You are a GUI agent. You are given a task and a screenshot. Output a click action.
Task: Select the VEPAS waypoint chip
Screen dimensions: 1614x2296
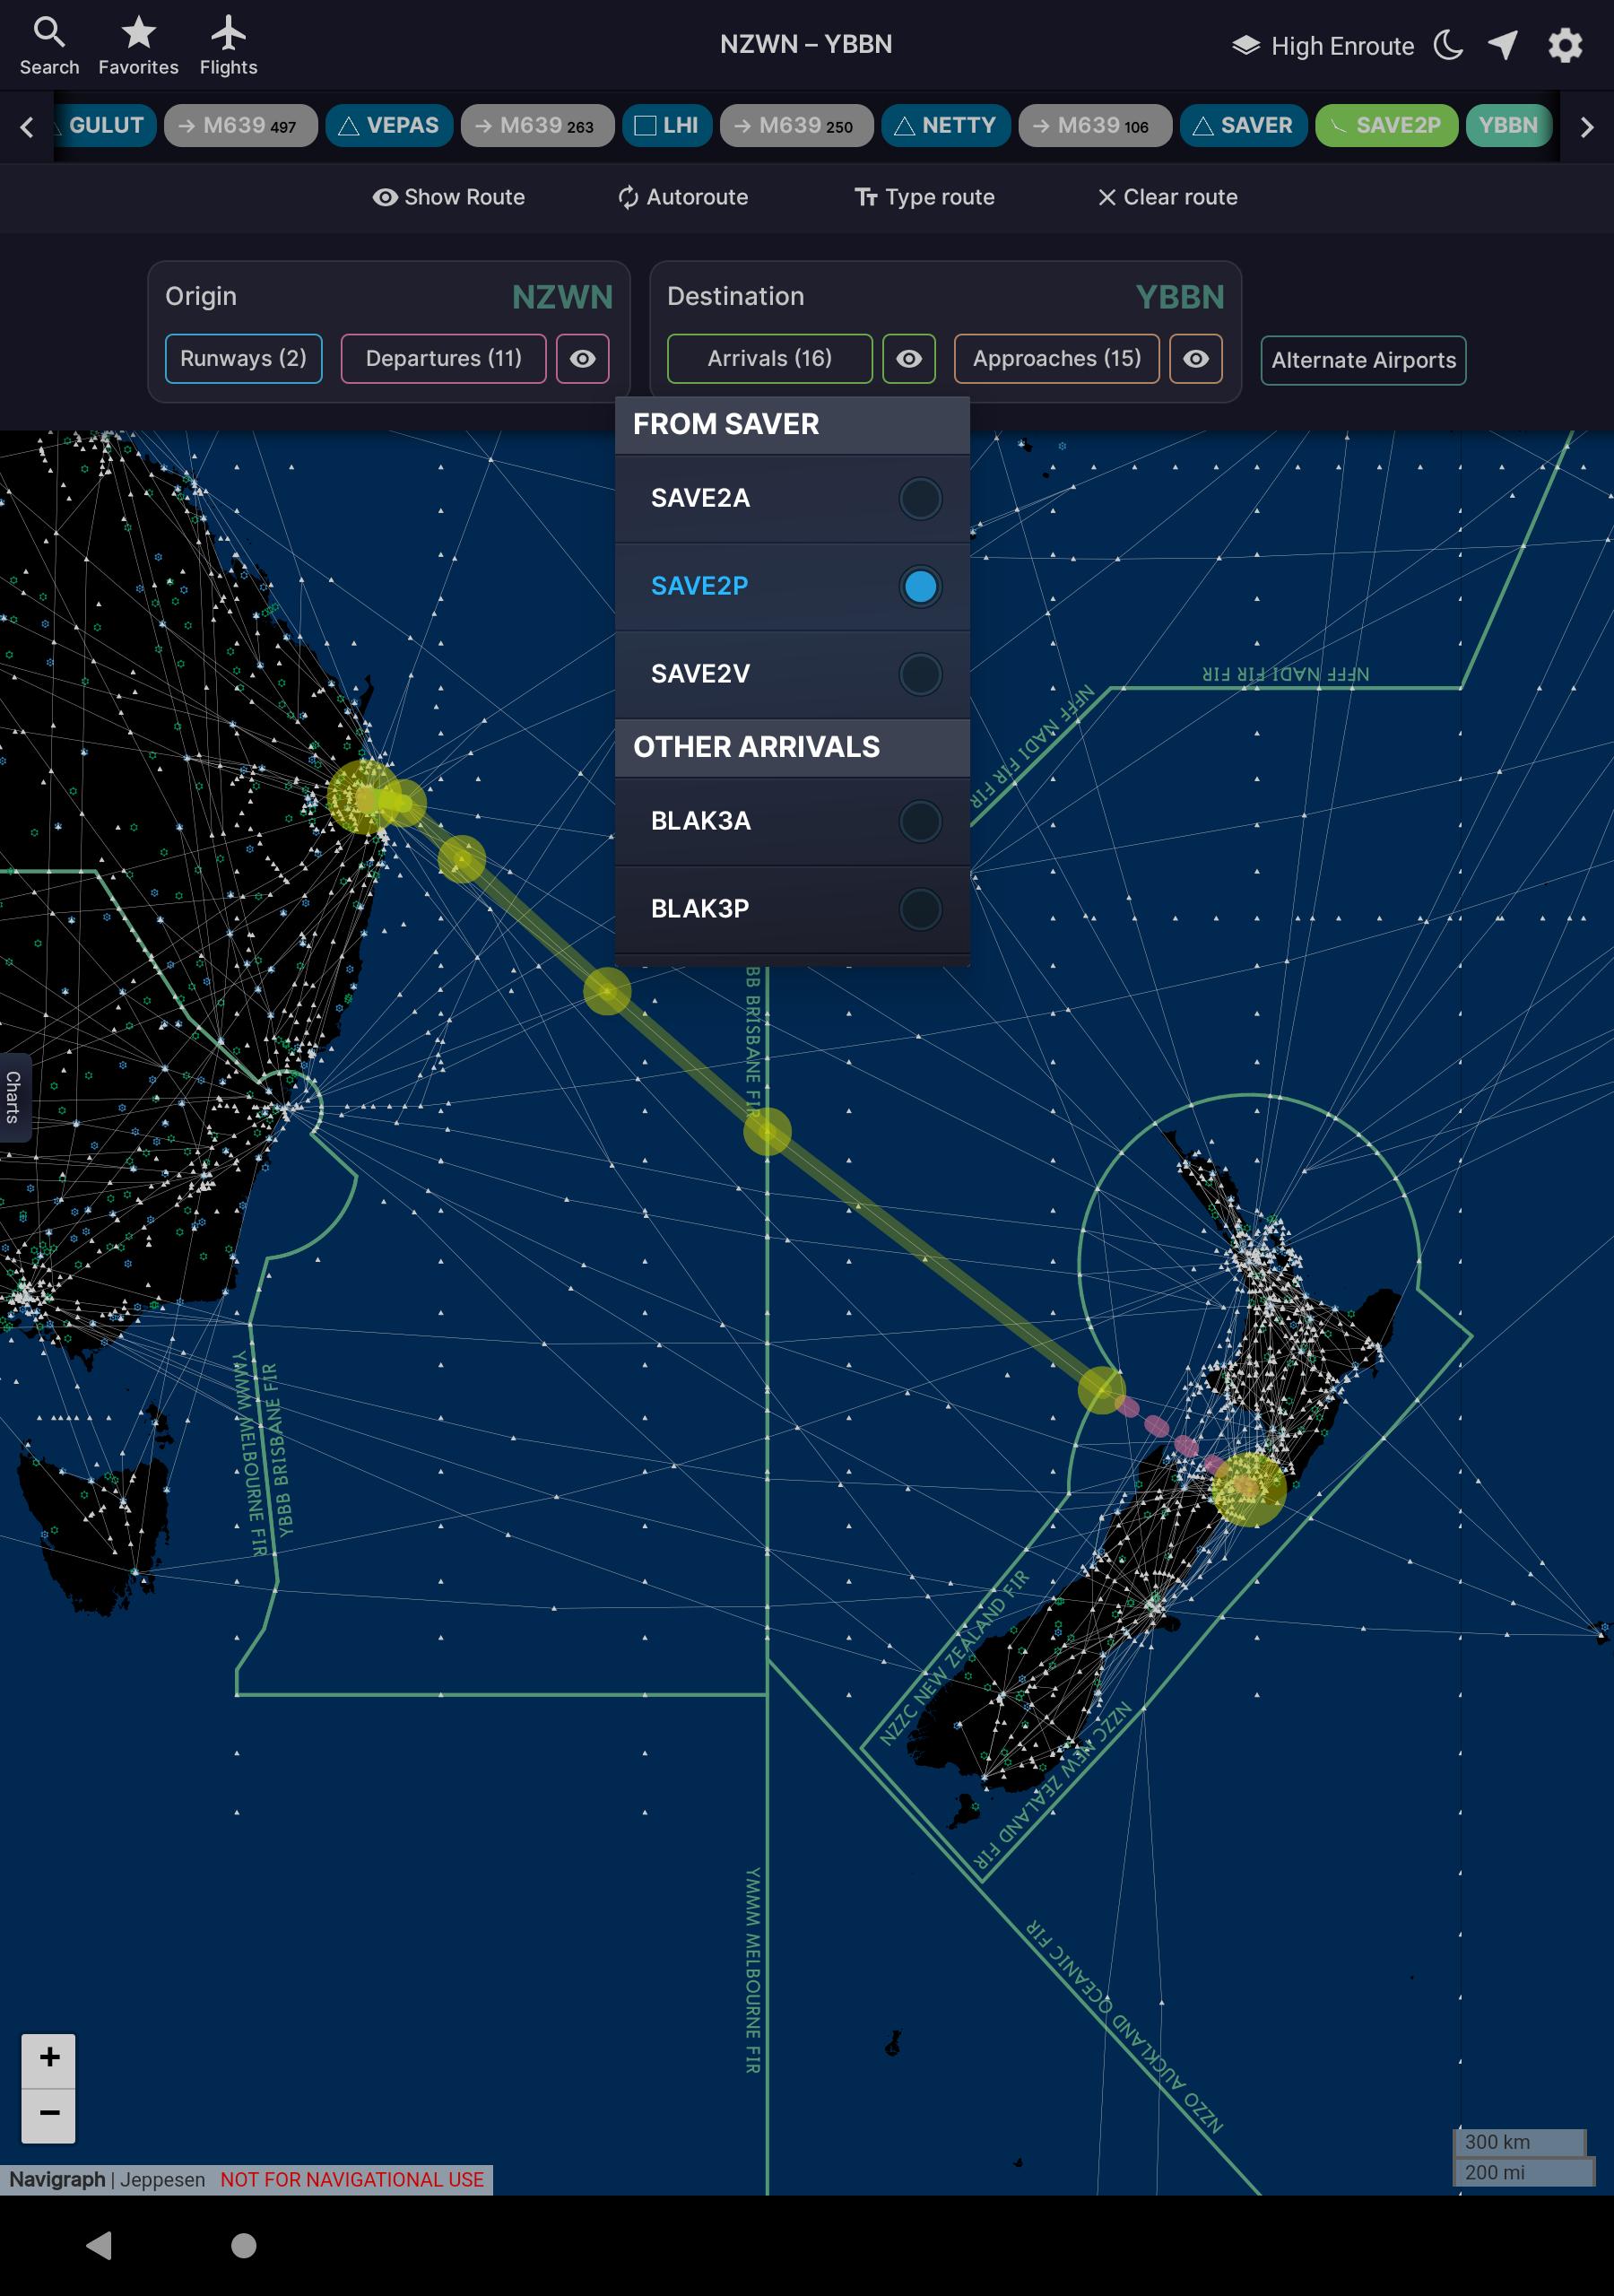point(389,125)
